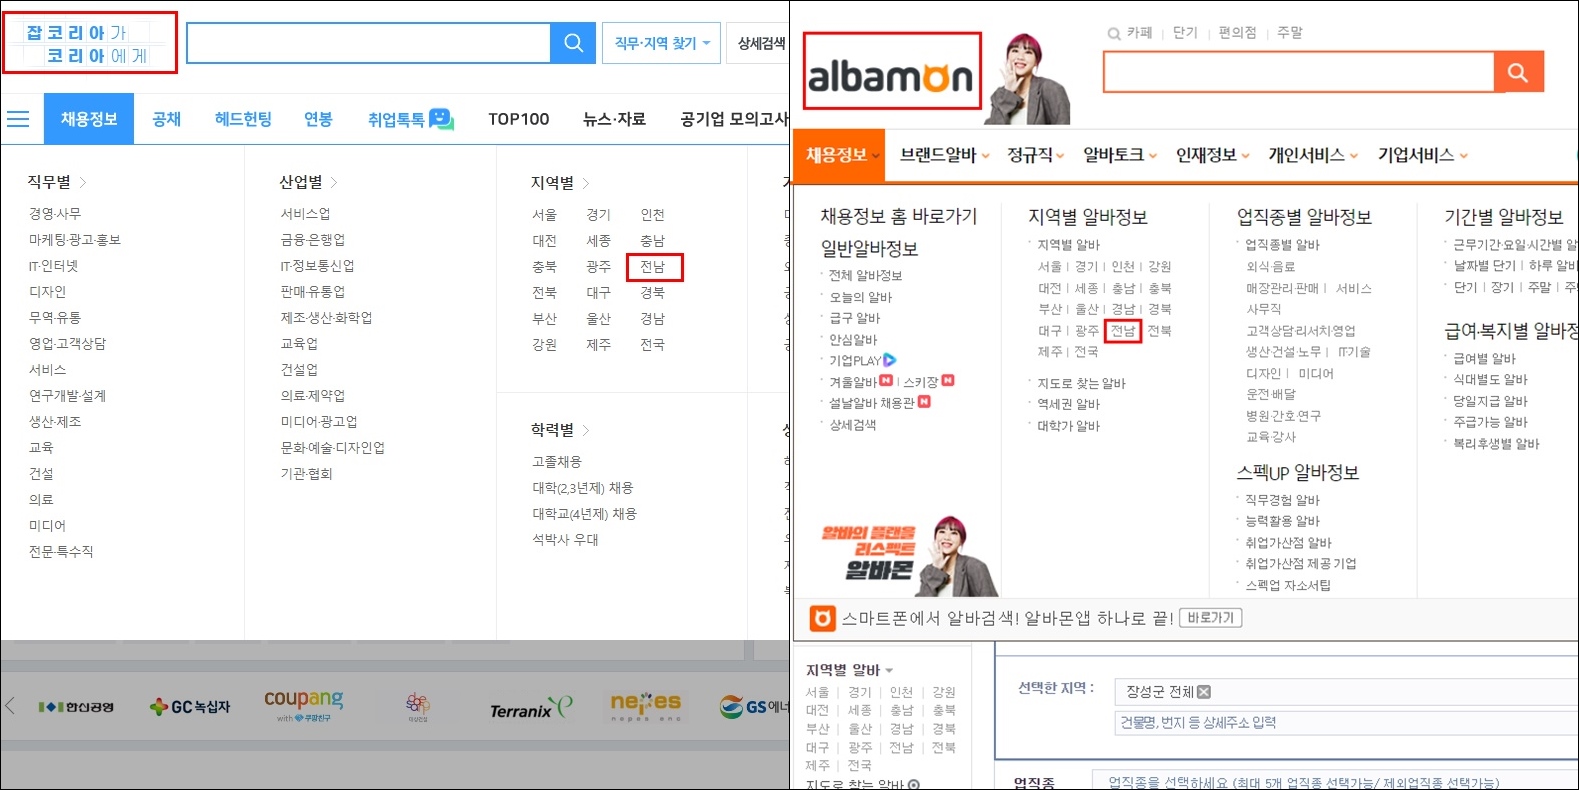Click into the JobKorea search field
Screen dimensions: 1579x790
pyautogui.click(x=369, y=43)
